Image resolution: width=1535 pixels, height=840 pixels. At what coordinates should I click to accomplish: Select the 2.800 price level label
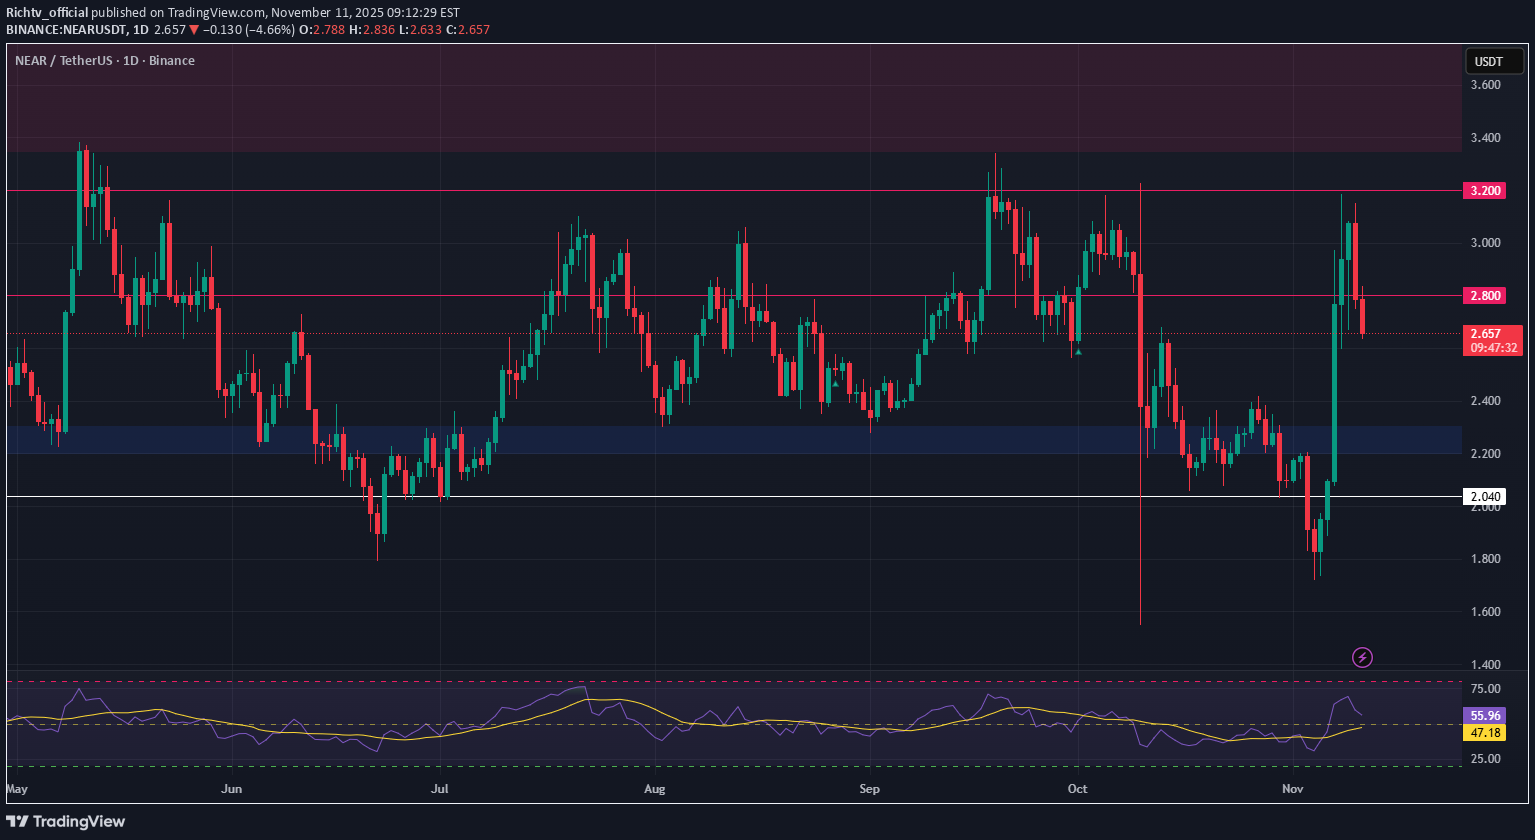(x=1486, y=295)
